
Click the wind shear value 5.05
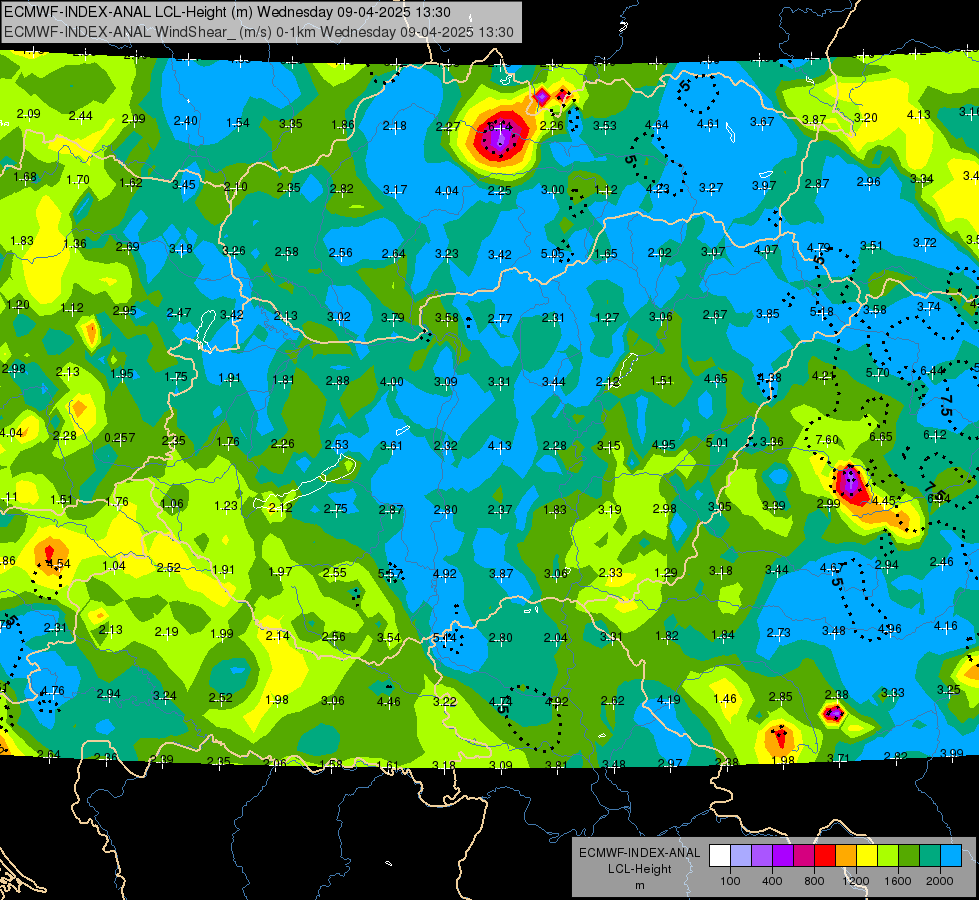tap(553, 254)
